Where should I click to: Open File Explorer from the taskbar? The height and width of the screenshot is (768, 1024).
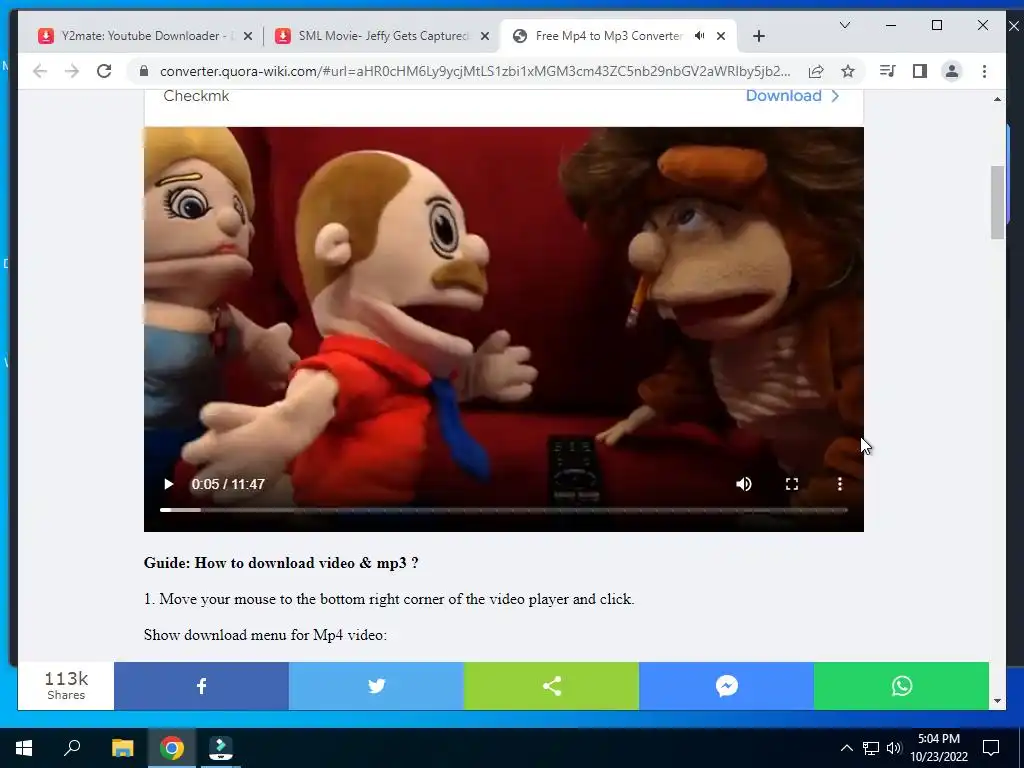[122, 748]
